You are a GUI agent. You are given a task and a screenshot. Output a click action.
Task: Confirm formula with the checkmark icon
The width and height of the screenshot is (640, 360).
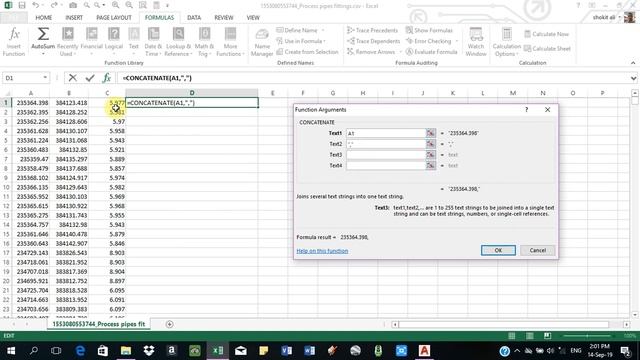tap(90, 78)
